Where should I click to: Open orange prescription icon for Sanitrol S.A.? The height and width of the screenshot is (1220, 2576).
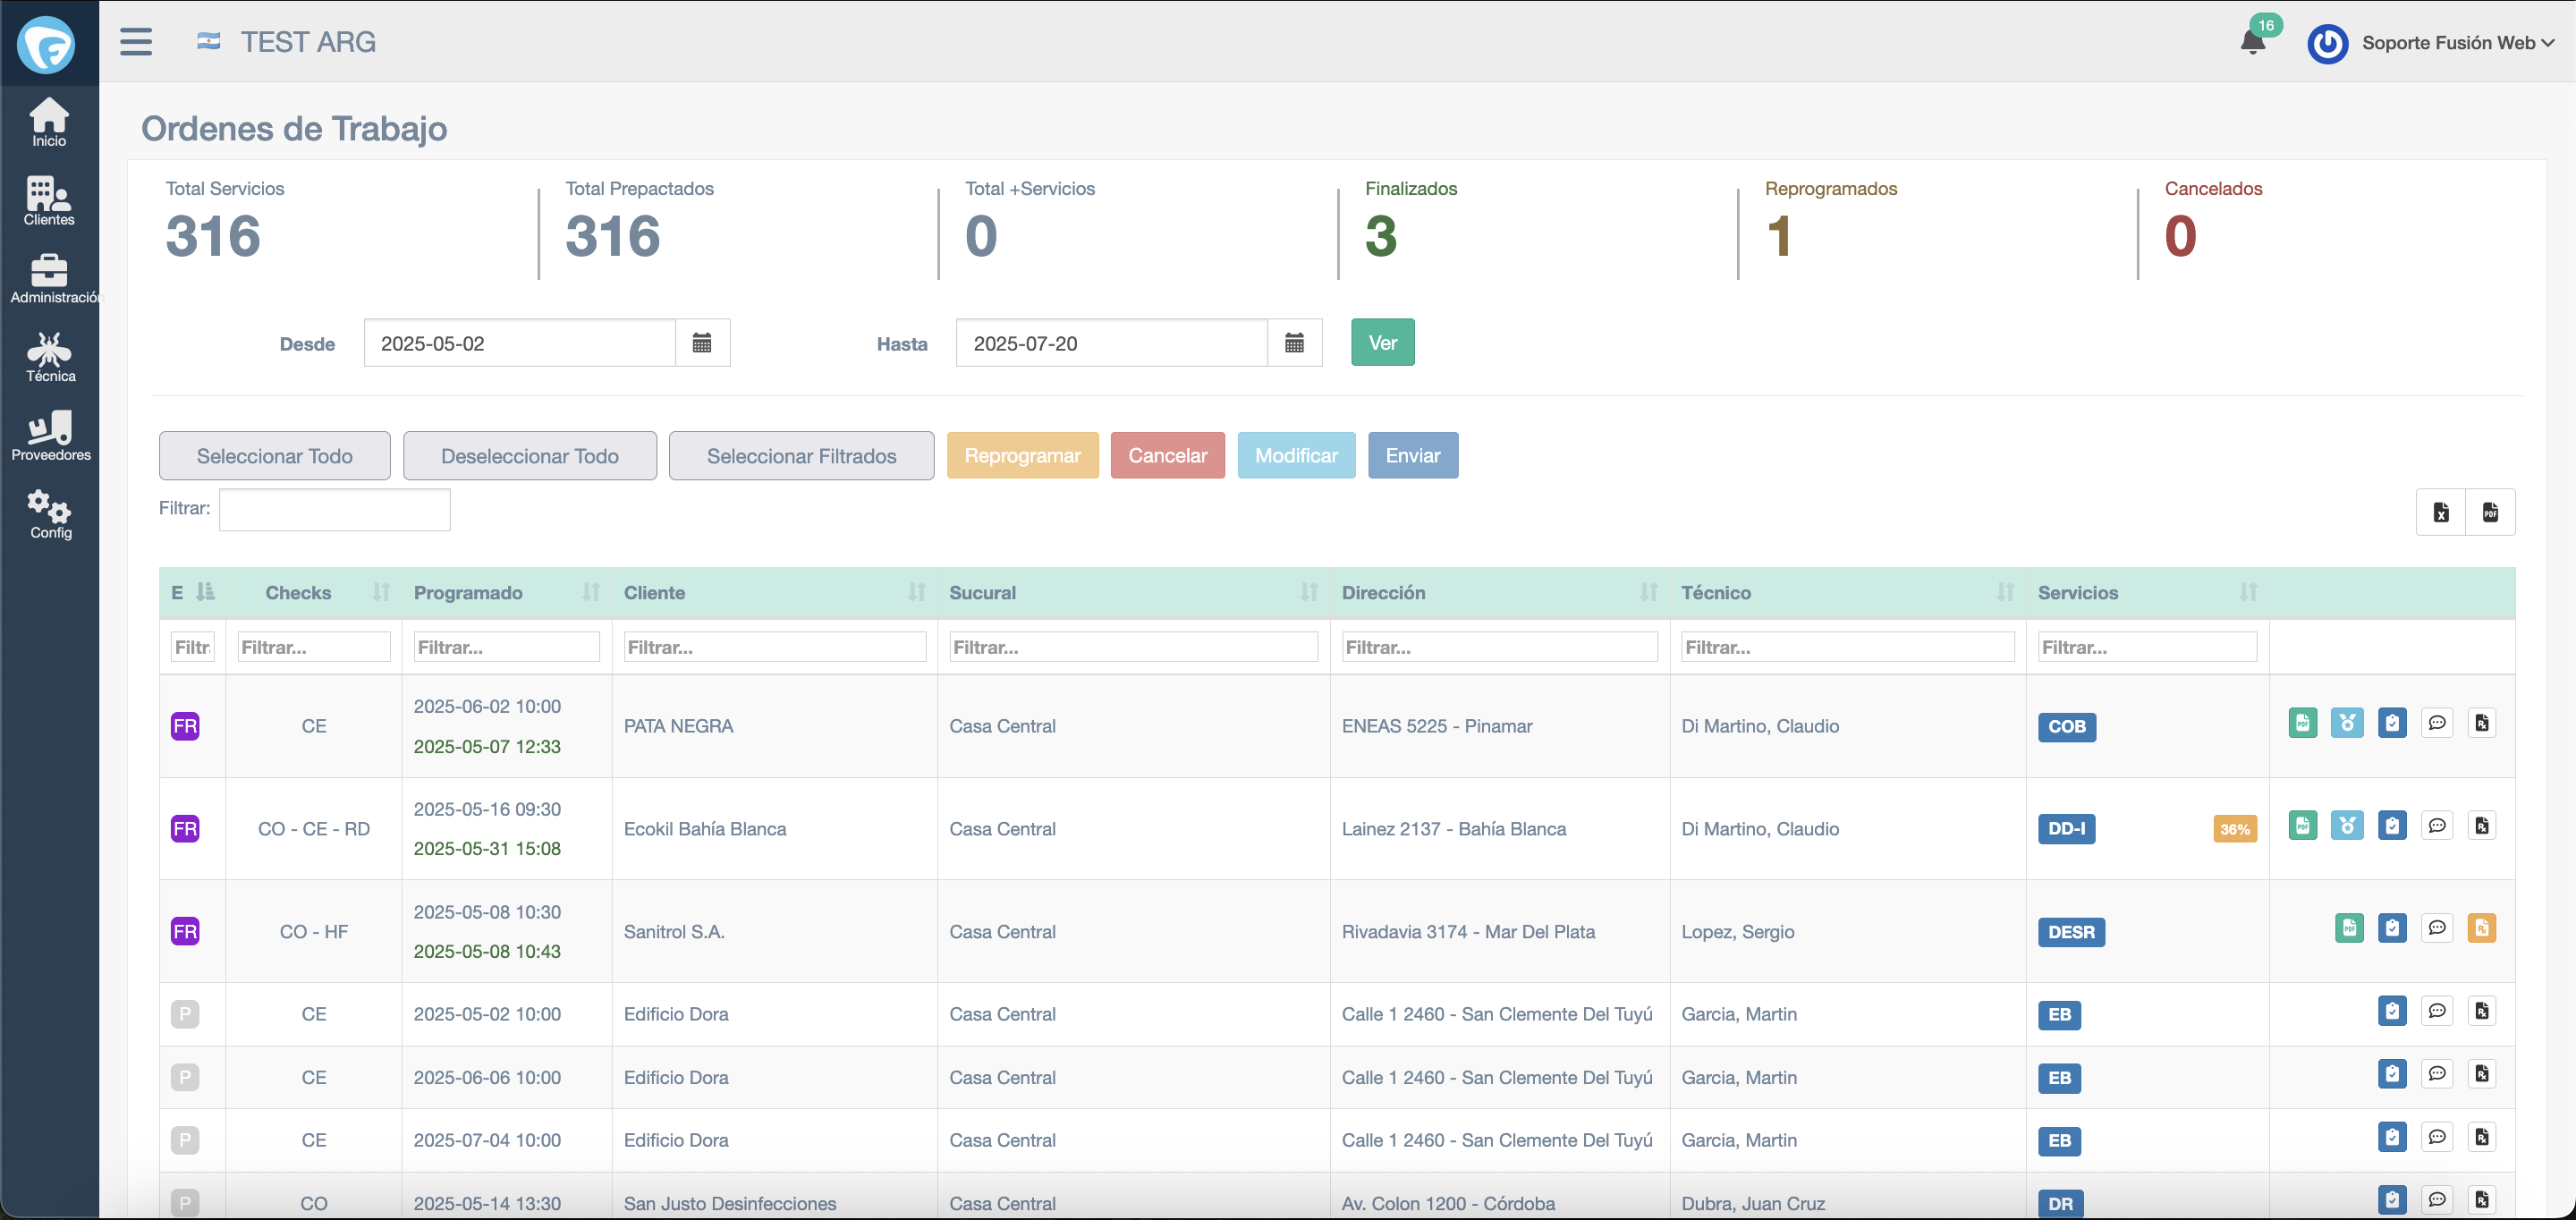point(2482,929)
